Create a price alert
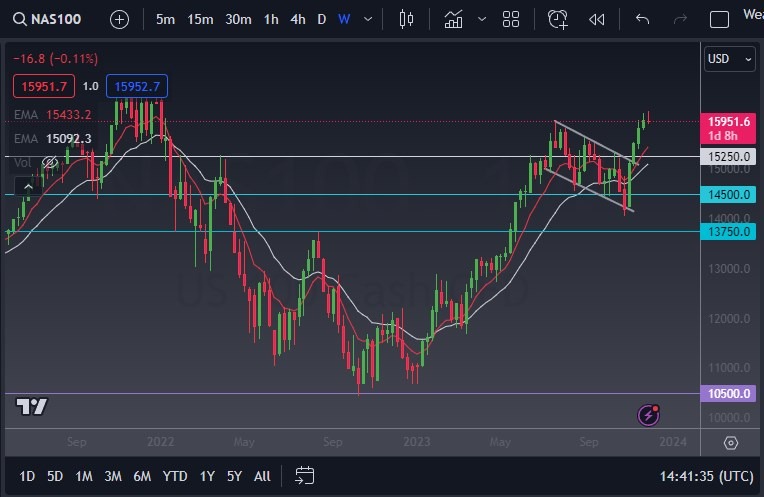Screen dimensions: 764x497 [558, 19]
